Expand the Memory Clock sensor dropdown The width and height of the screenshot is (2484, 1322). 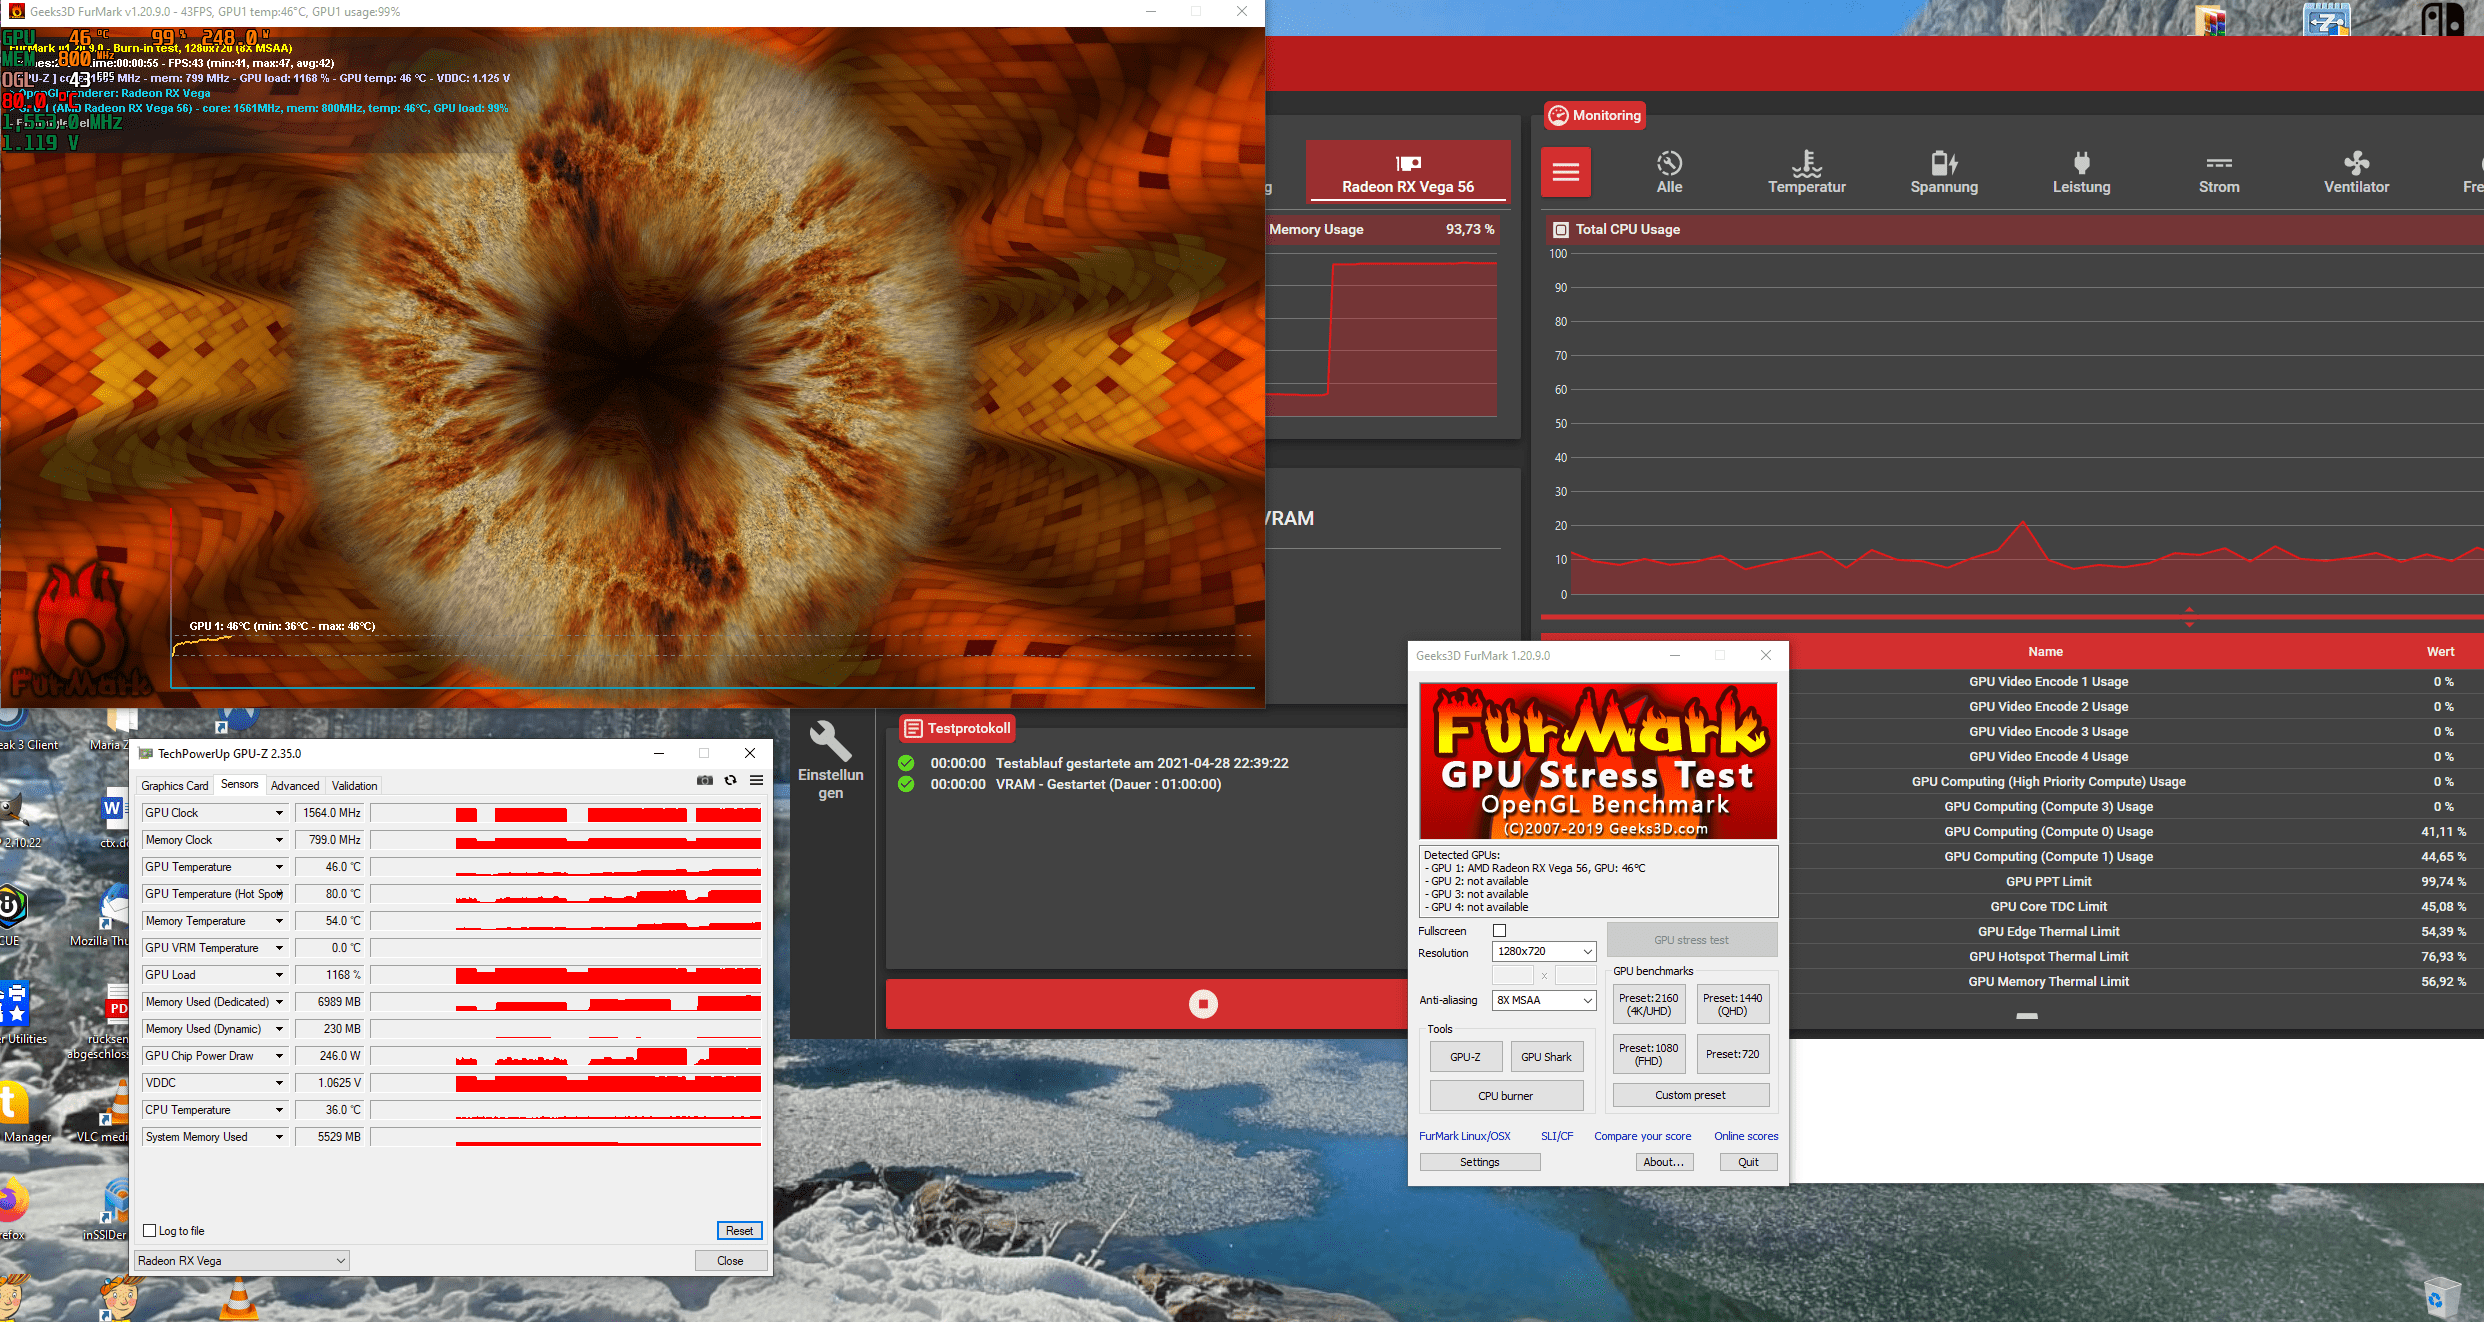[279, 840]
